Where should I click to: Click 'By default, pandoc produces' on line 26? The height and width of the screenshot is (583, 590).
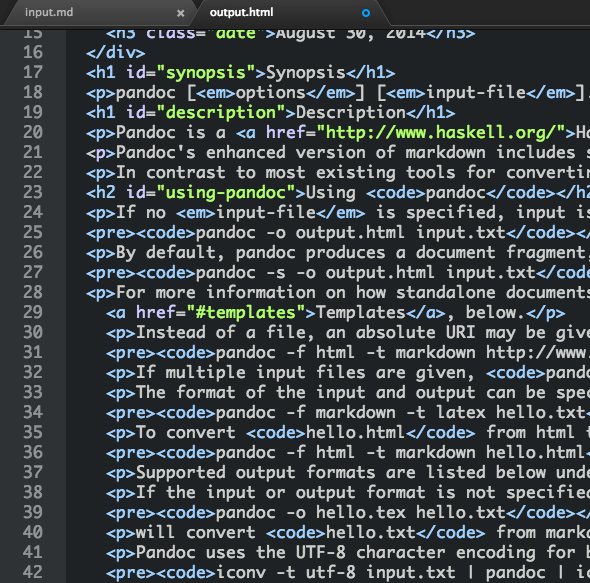(251, 253)
